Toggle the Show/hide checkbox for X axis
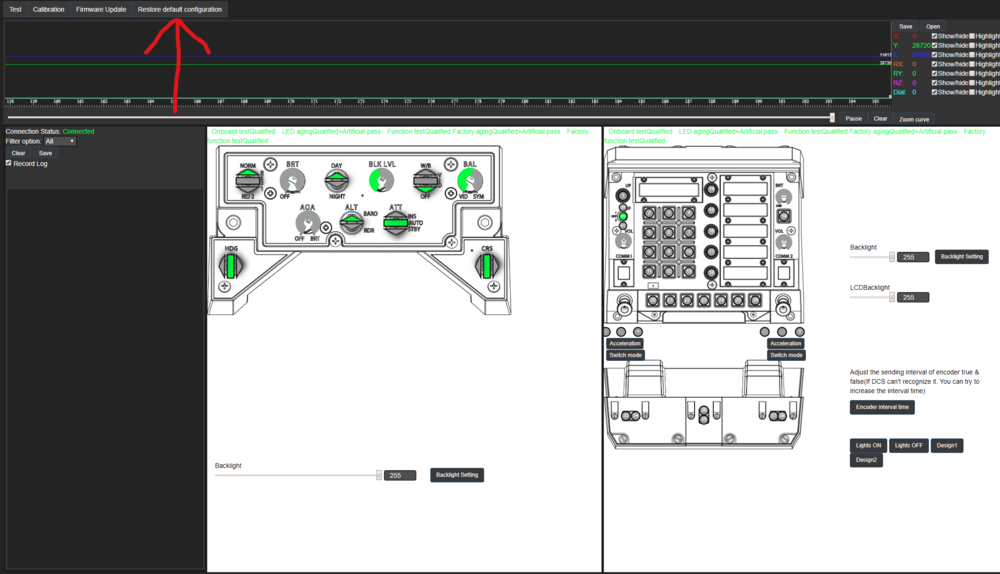The image size is (1000, 574). (934, 36)
